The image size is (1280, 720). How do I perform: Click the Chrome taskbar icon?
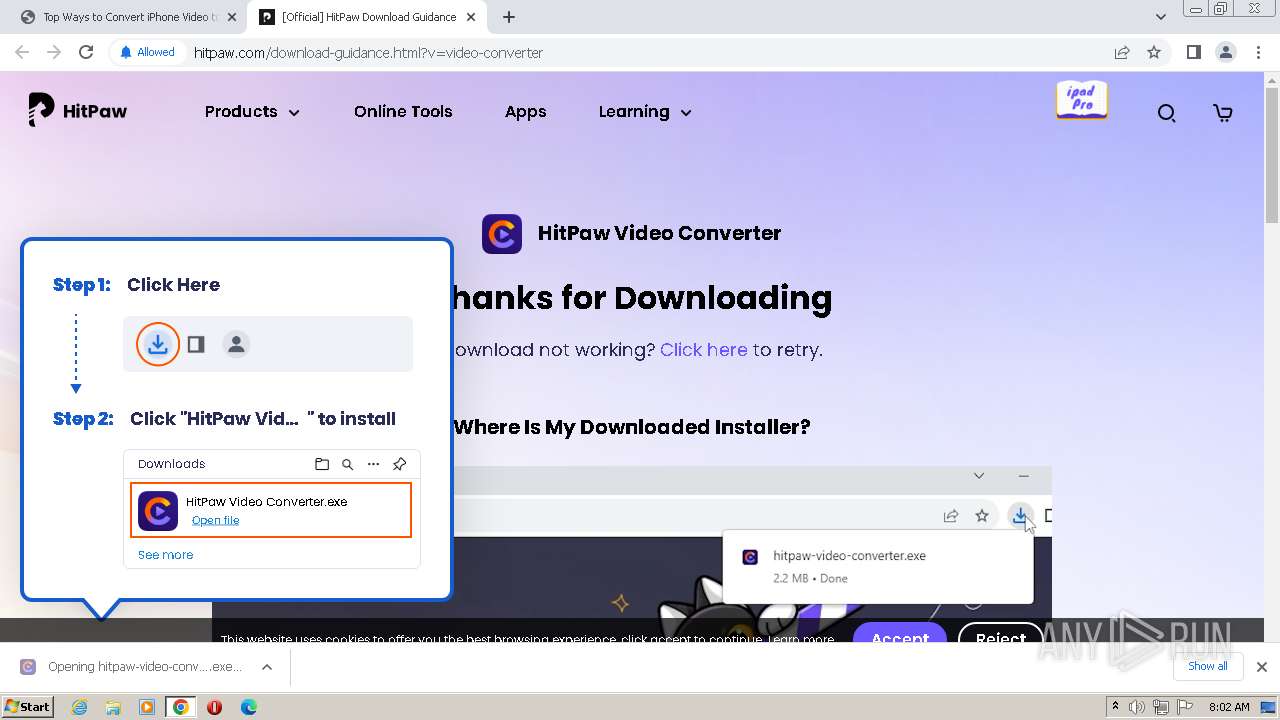181,707
